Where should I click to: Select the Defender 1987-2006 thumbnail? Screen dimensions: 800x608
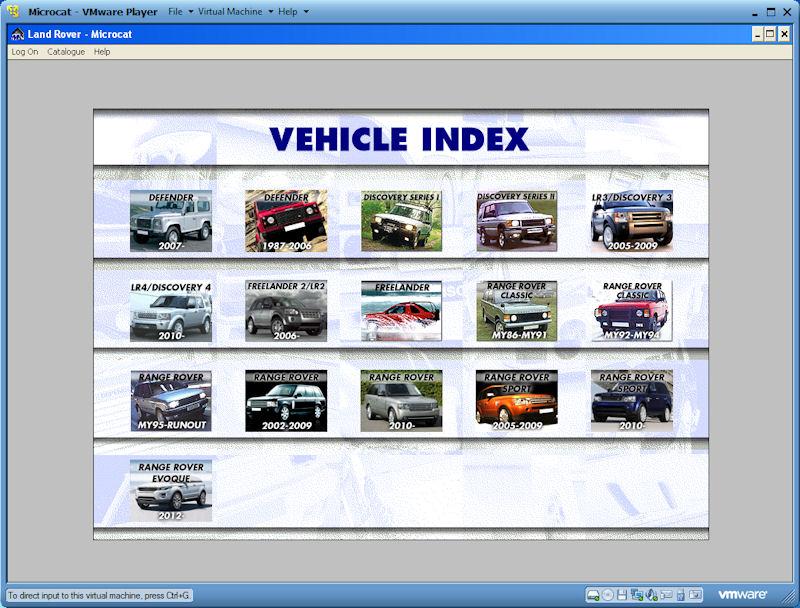click(286, 221)
